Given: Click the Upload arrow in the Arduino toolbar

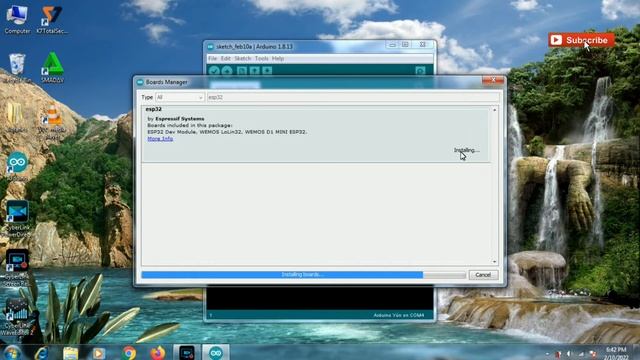Looking at the screenshot, I should coord(227,71).
